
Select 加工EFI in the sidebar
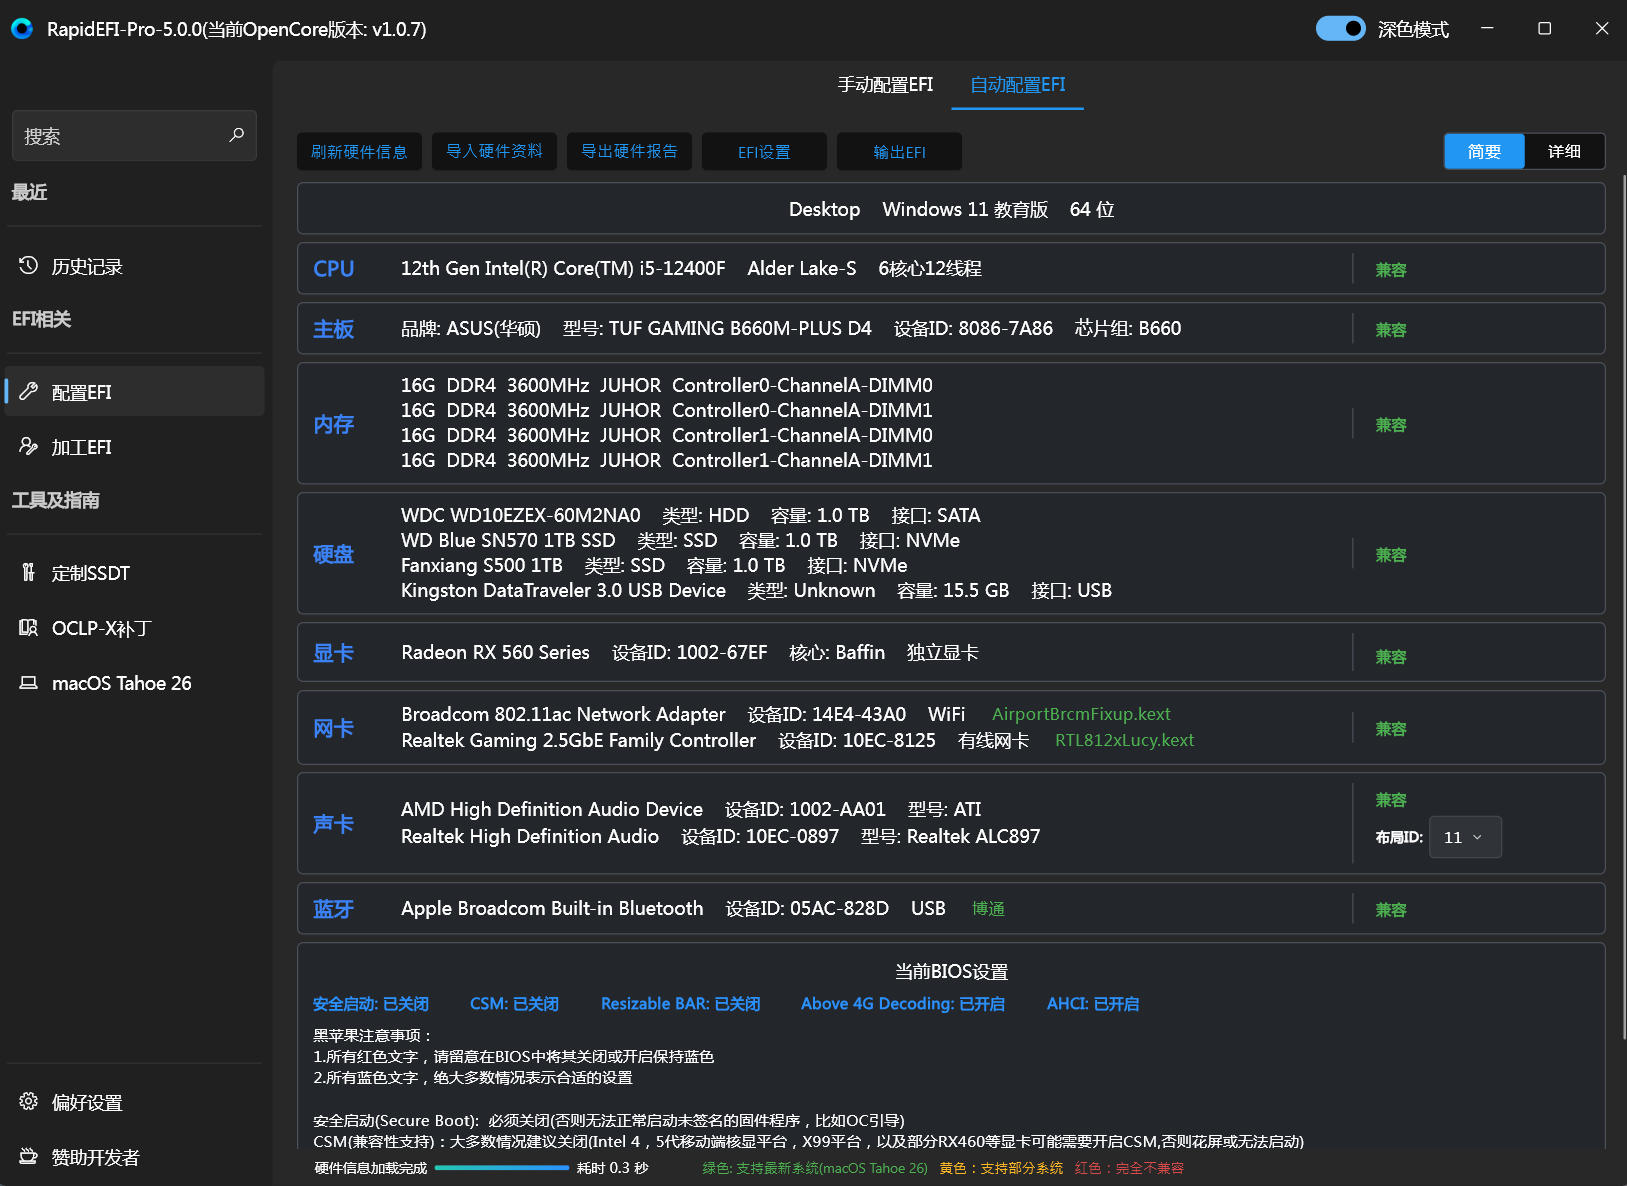click(134, 446)
